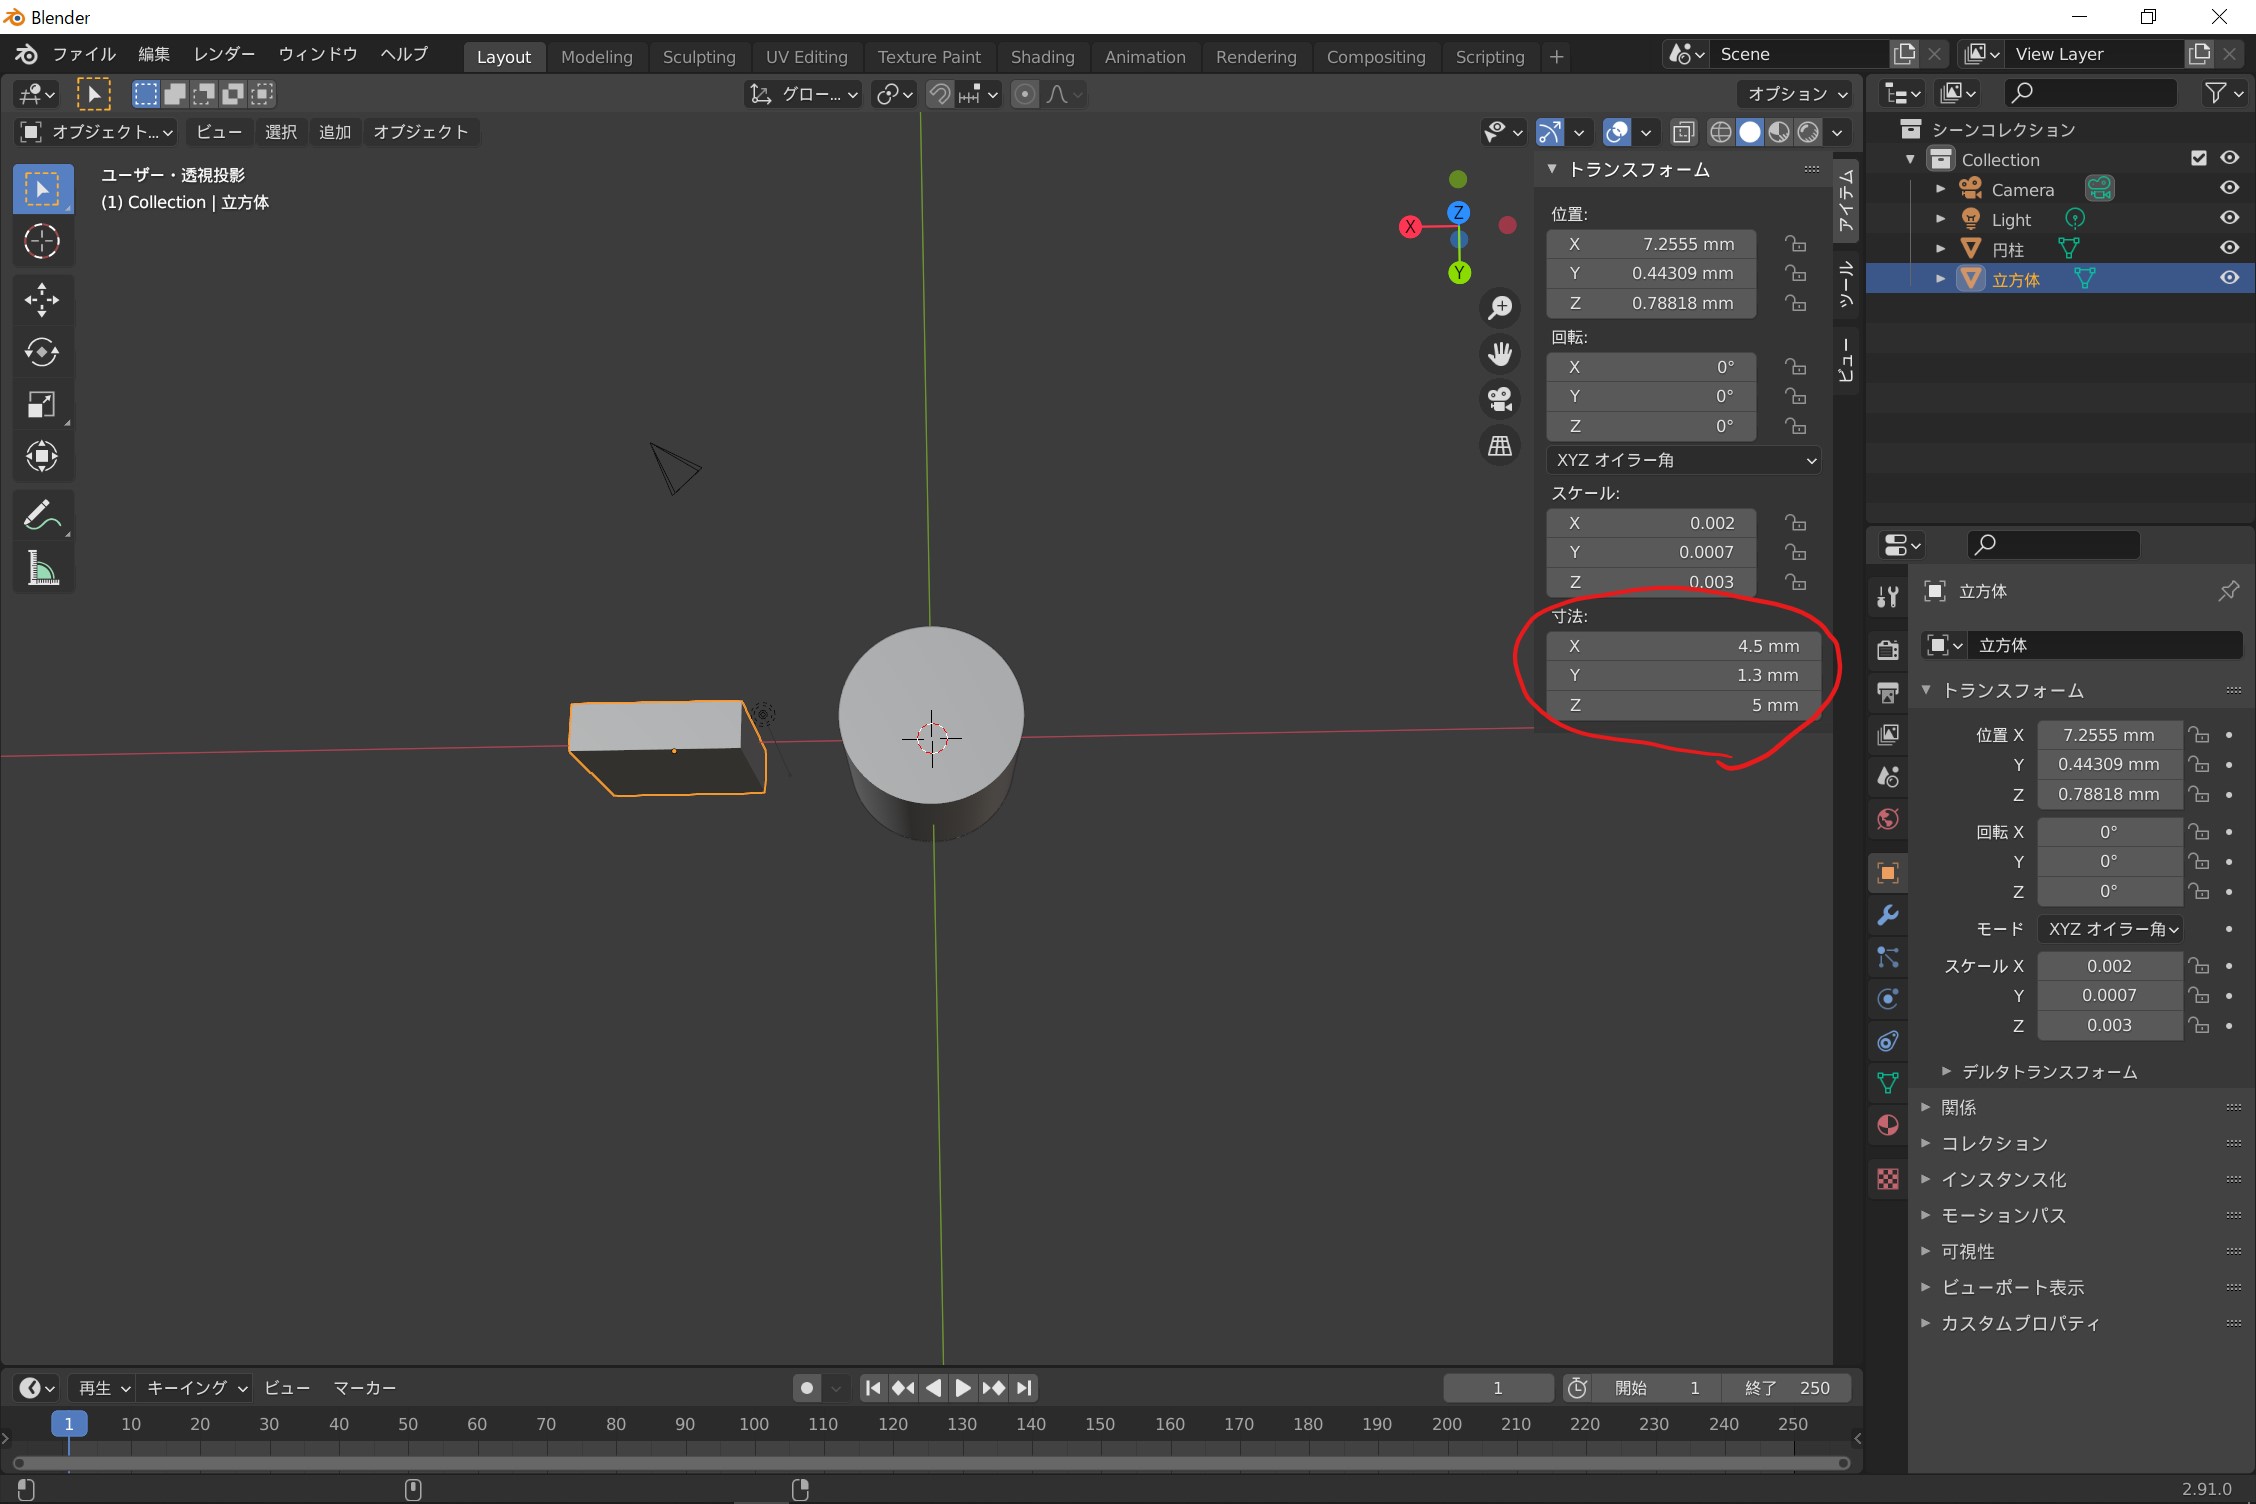Open the XYZ オイラー角 rotation mode dropdown

1684,460
